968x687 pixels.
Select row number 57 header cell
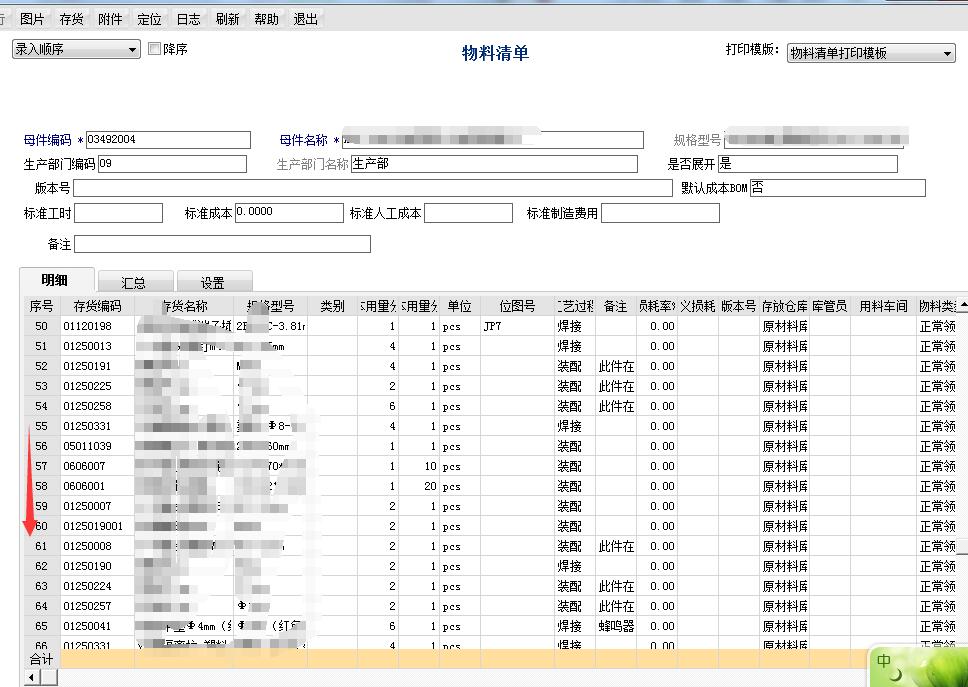(x=42, y=466)
